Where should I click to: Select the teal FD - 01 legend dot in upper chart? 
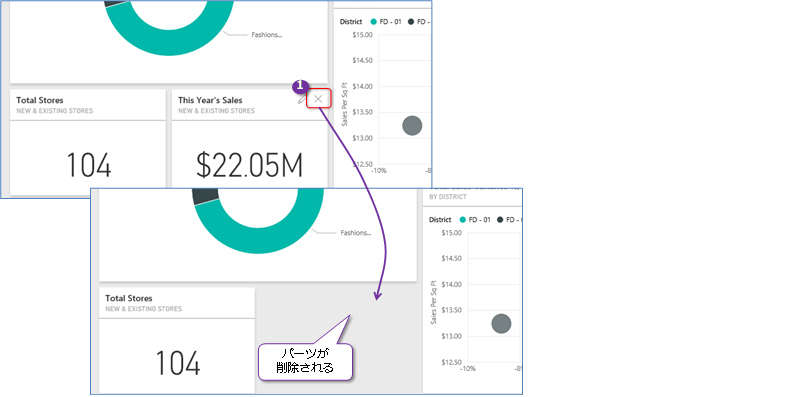pos(373,21)
